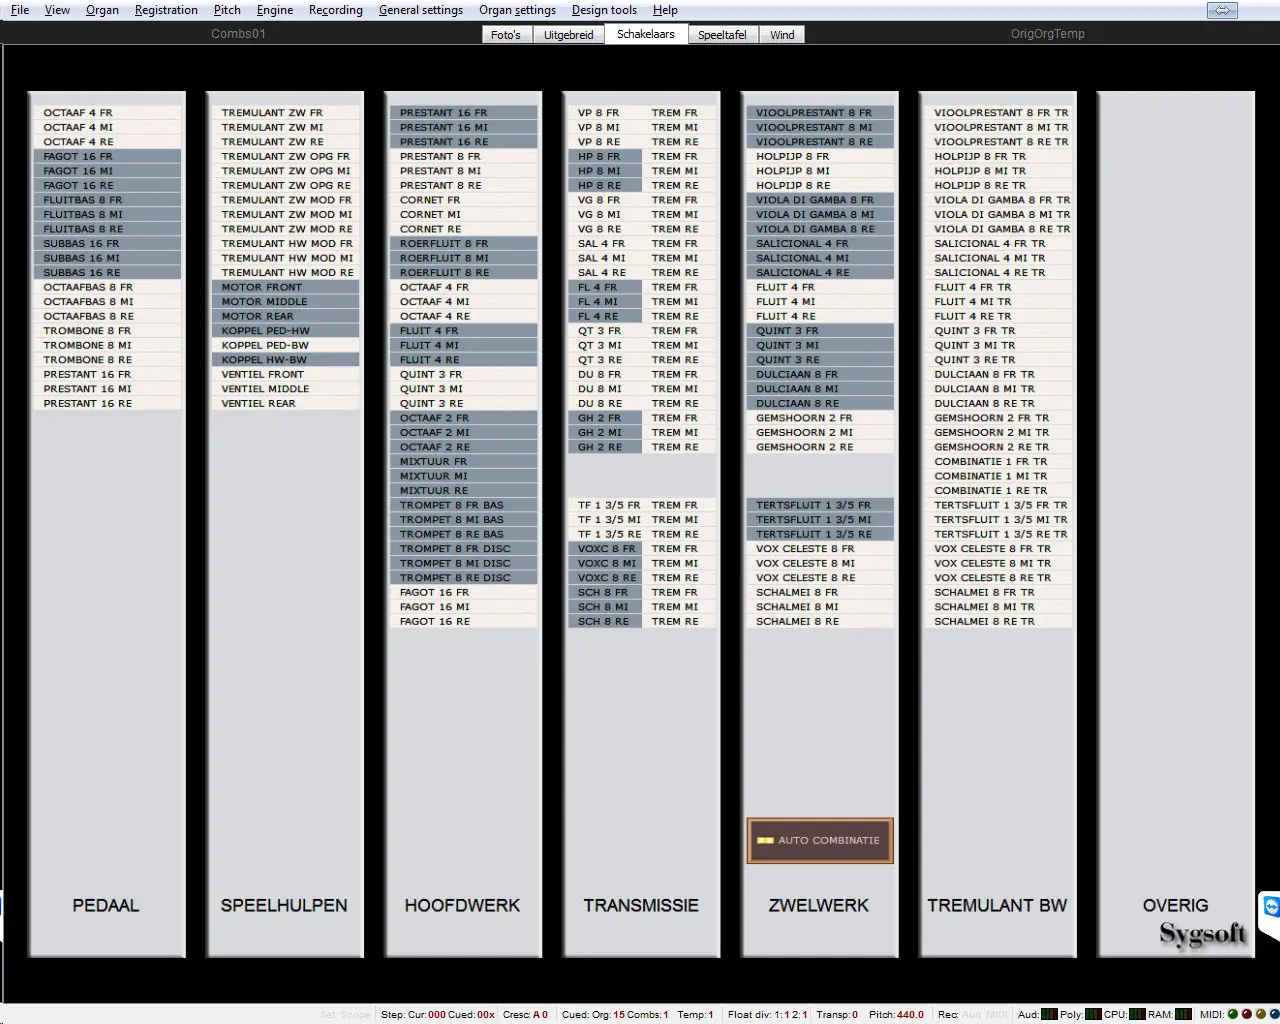Screen dimensions: 1280x1024
Task: Toggle the AUTO COMBINATIE switch
Action: click(819, 840)
